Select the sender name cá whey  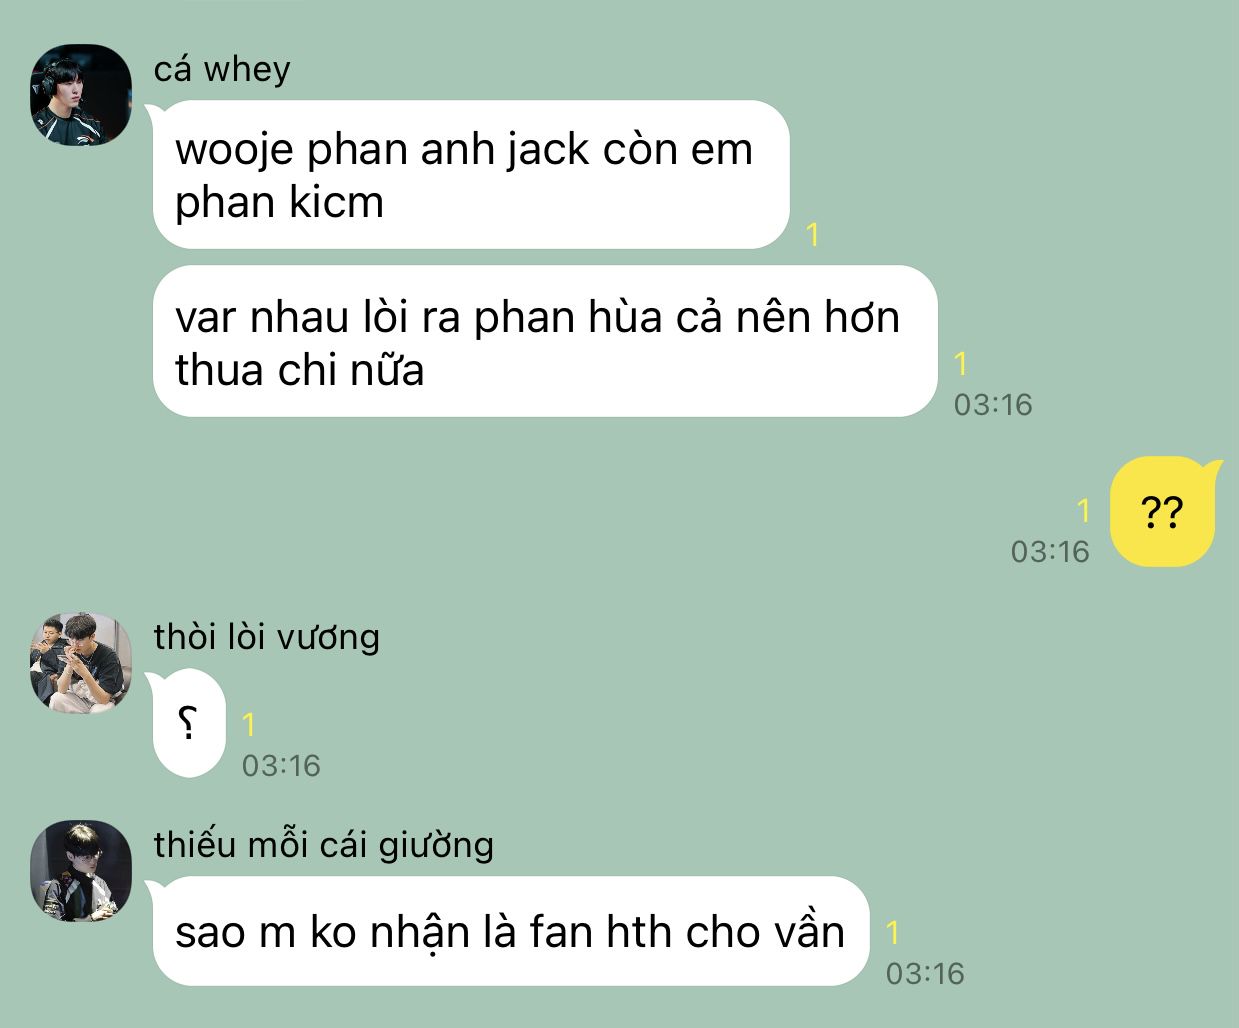click(222, 69)
